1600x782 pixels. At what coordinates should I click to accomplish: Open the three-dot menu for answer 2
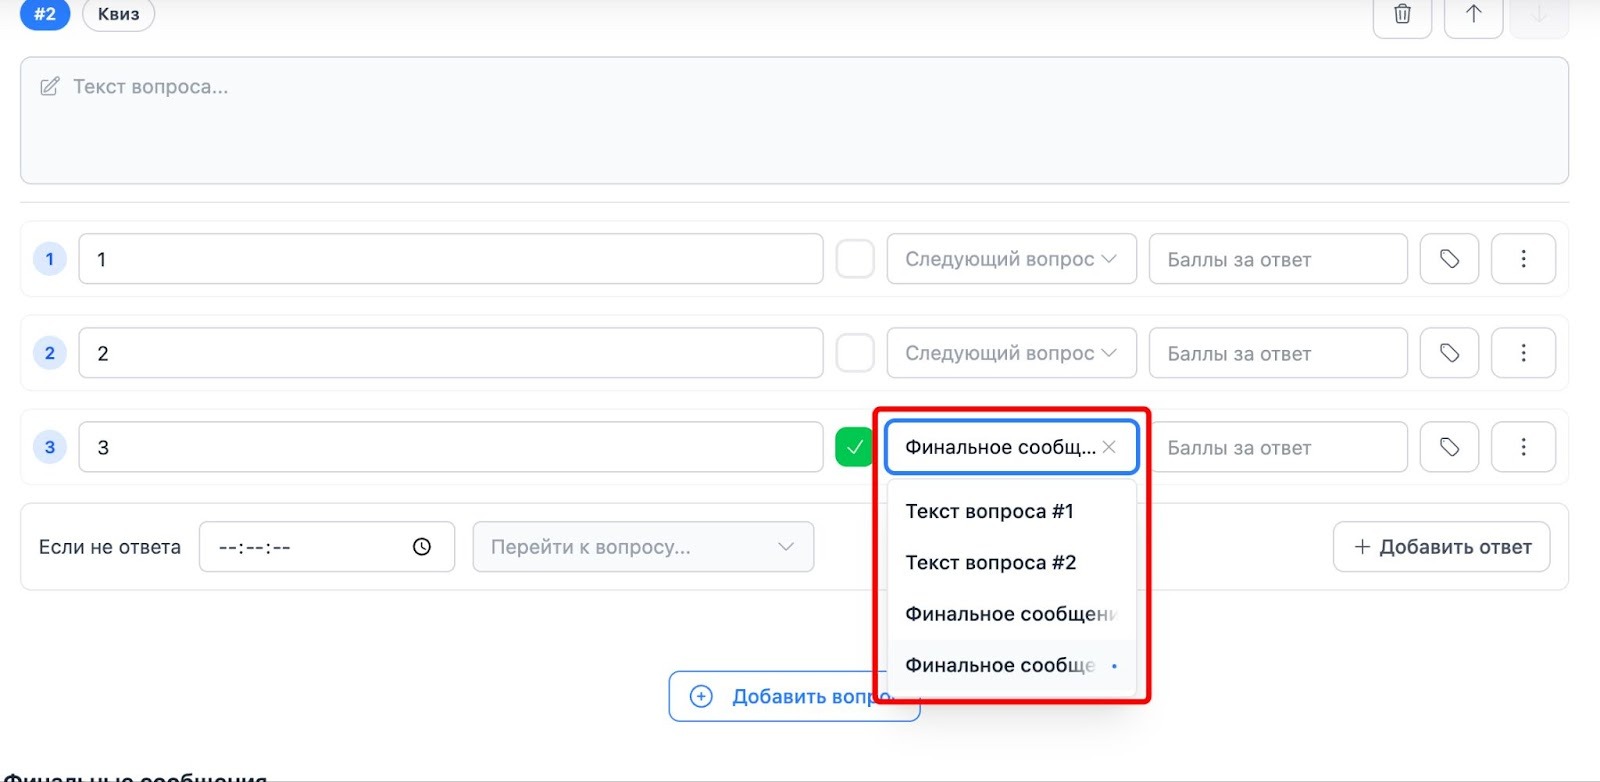1523,353
